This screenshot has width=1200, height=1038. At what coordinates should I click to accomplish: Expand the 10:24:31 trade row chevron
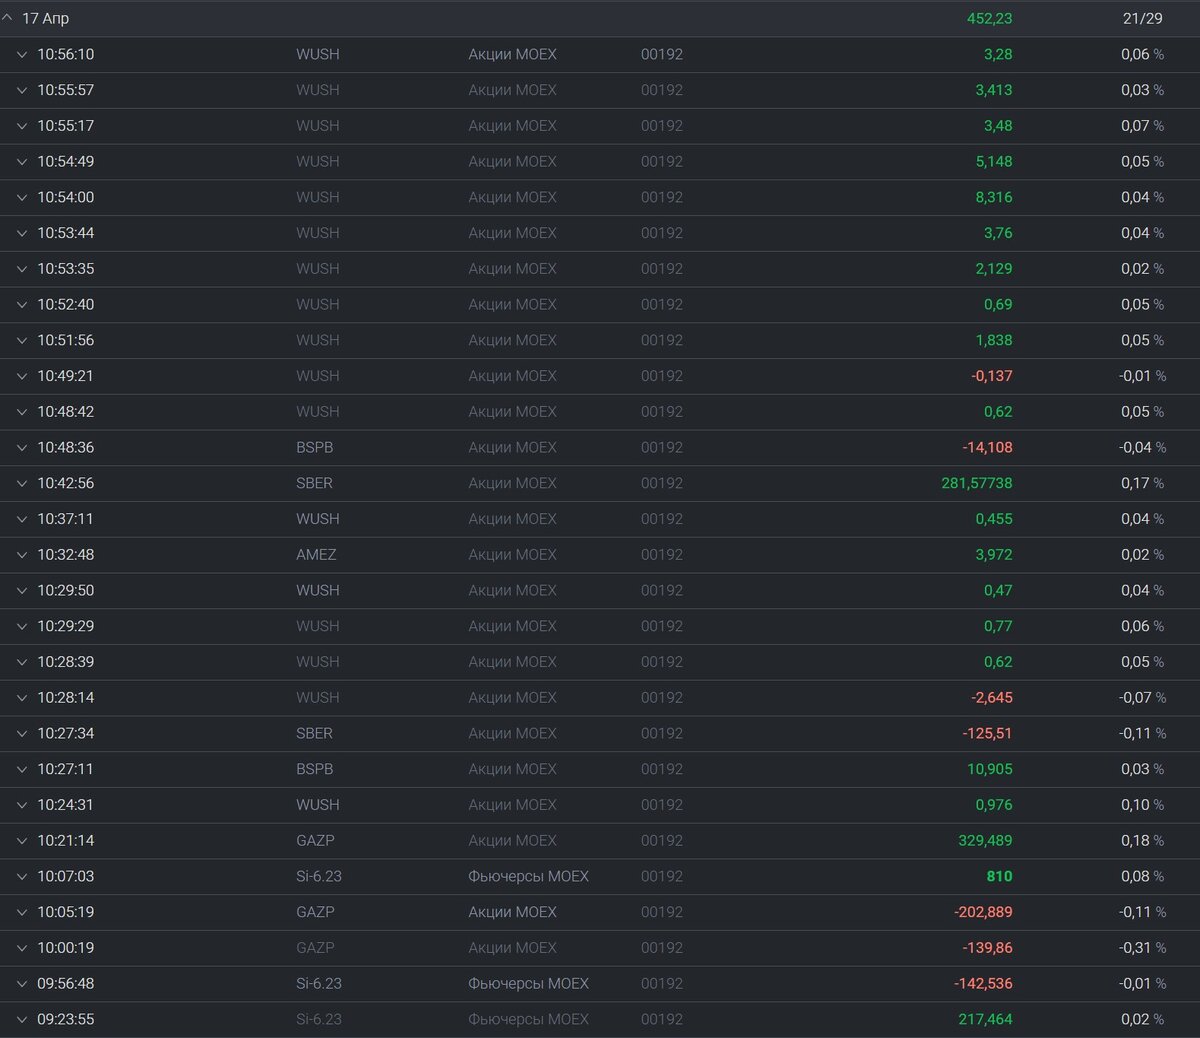tap(22, 805)
